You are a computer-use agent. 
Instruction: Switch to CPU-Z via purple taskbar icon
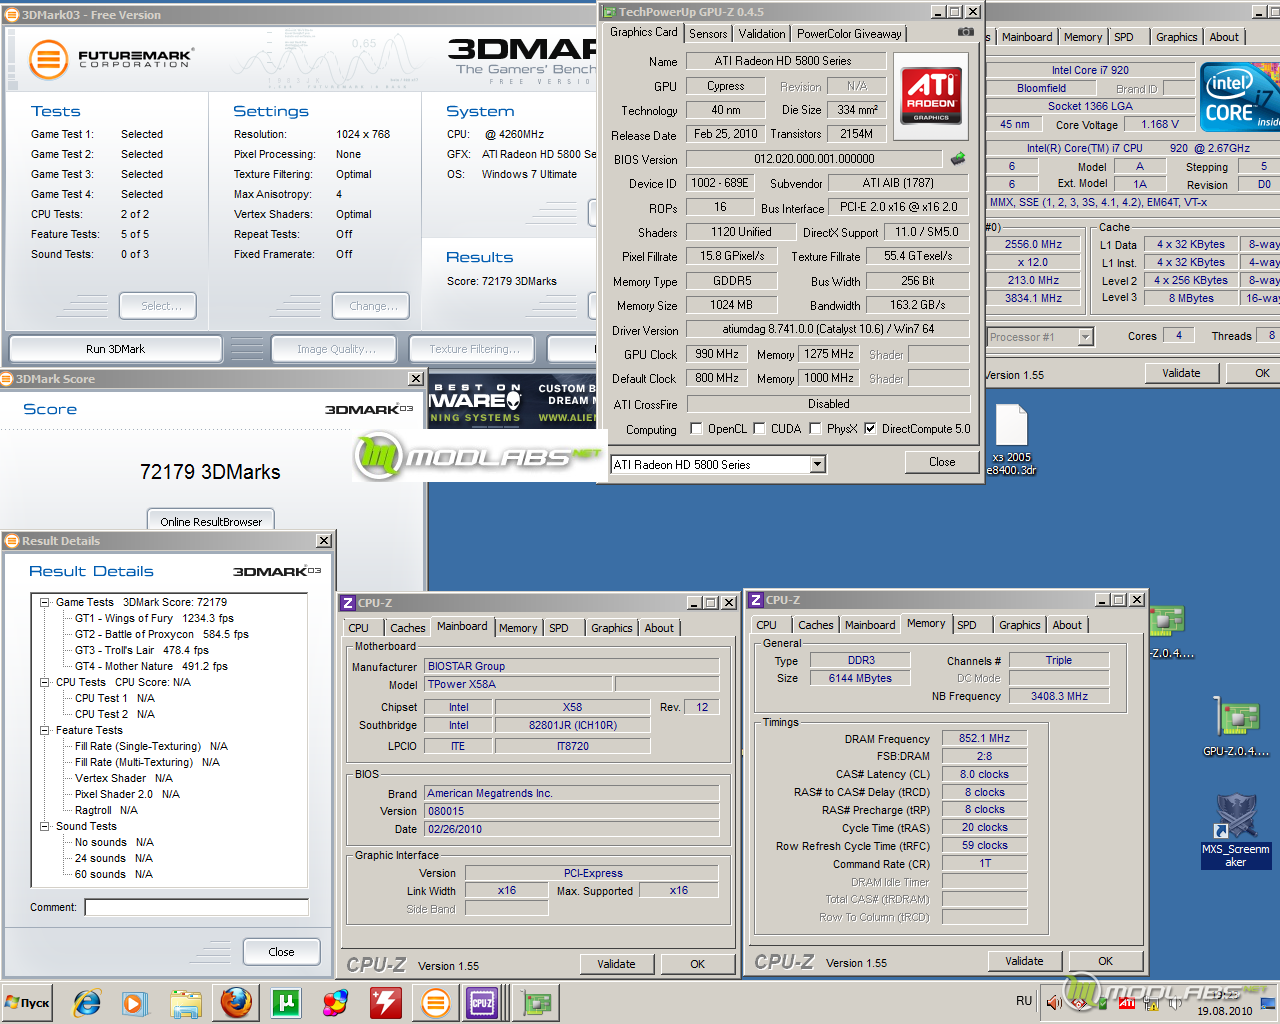coord(483,1002)
